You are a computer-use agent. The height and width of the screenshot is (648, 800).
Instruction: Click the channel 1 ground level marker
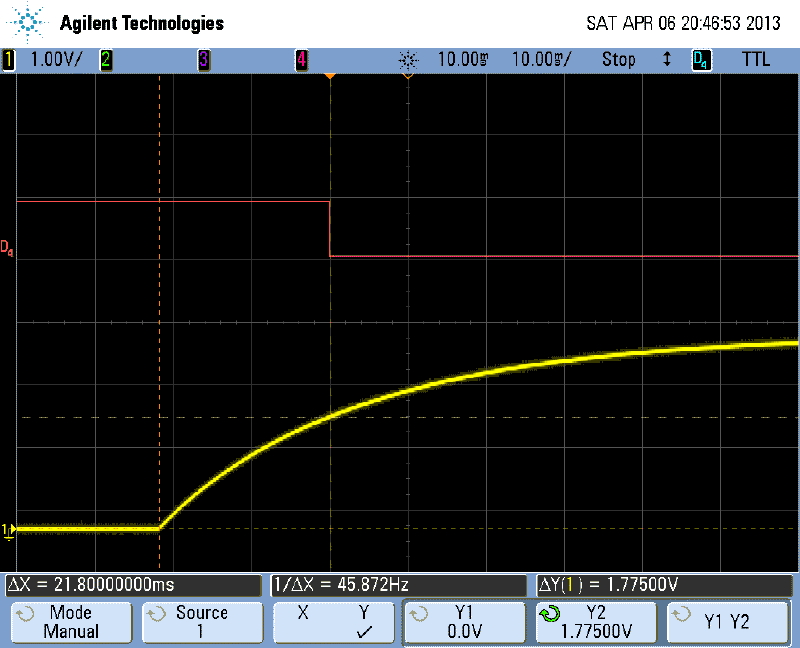[8, 531]
